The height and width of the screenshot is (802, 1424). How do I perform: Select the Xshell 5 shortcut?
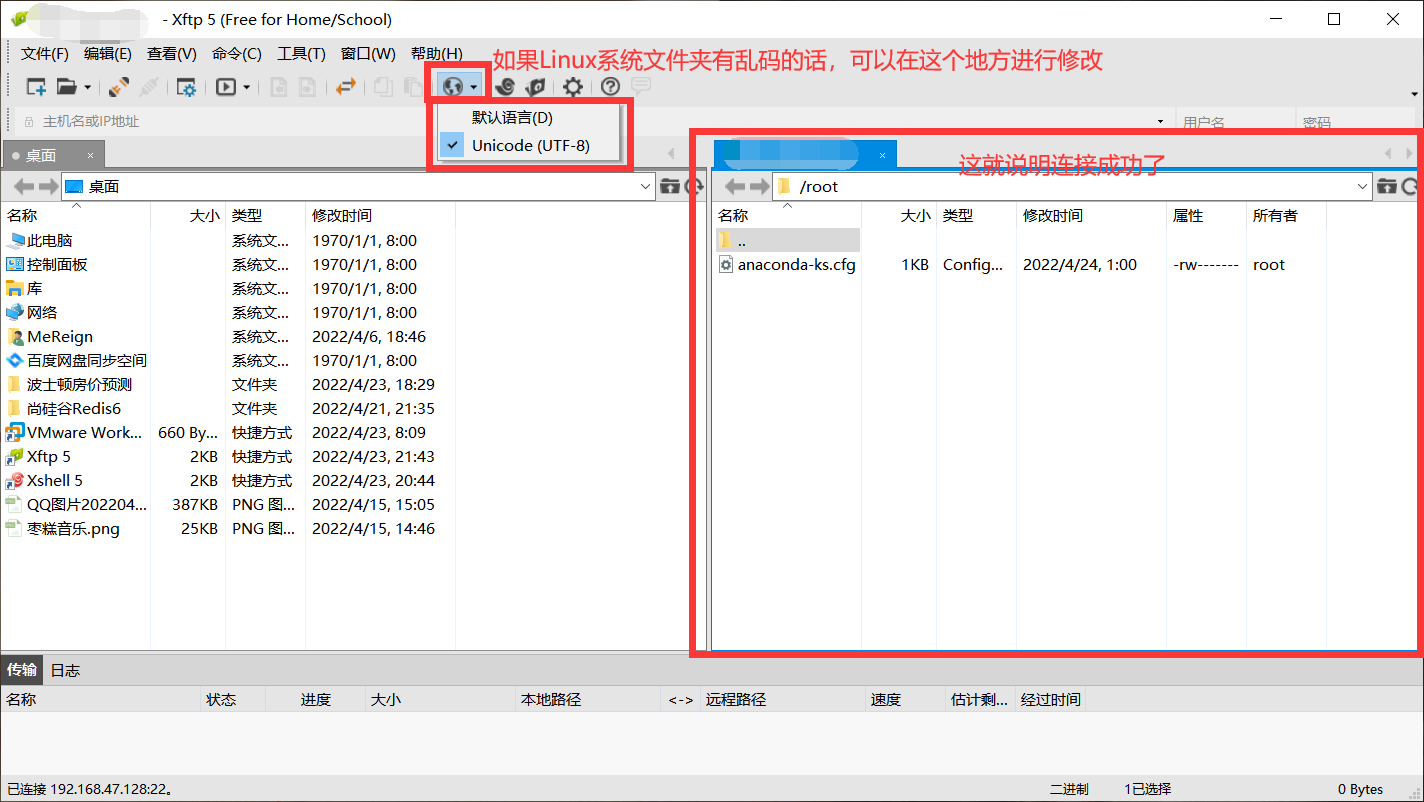coord(55,480)
